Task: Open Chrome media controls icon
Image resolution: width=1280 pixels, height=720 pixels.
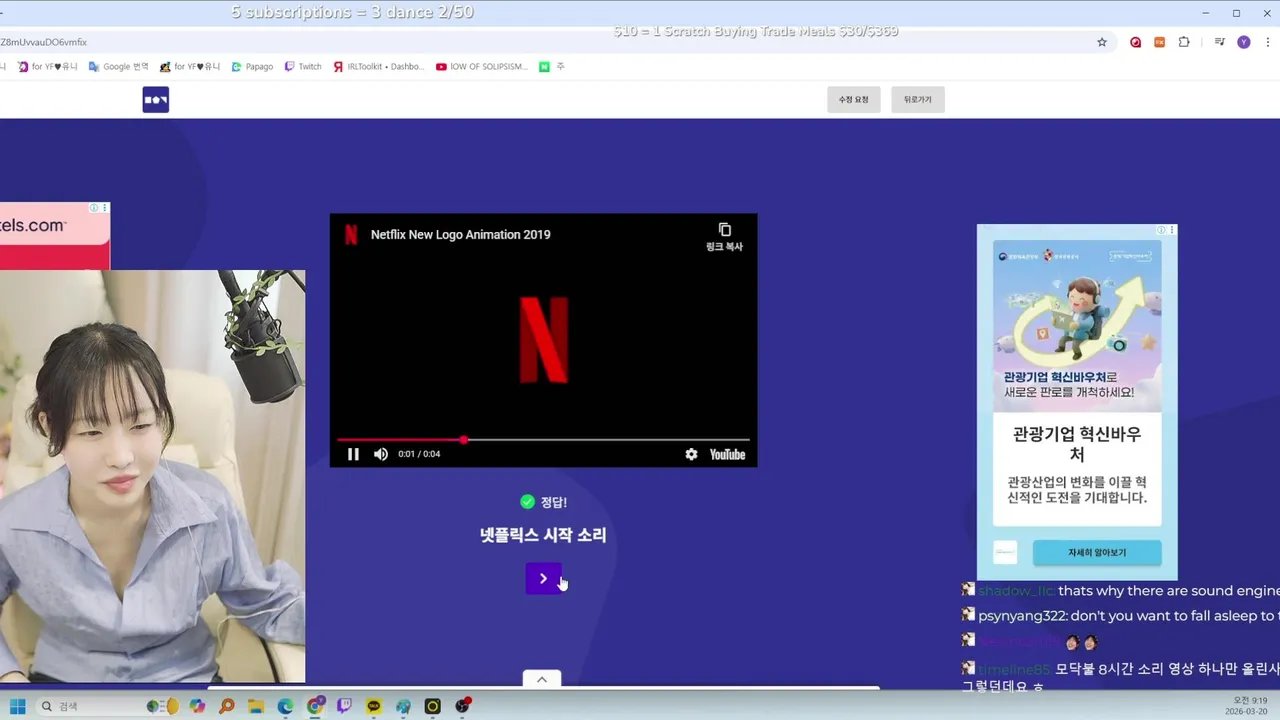Action: 1219,42
